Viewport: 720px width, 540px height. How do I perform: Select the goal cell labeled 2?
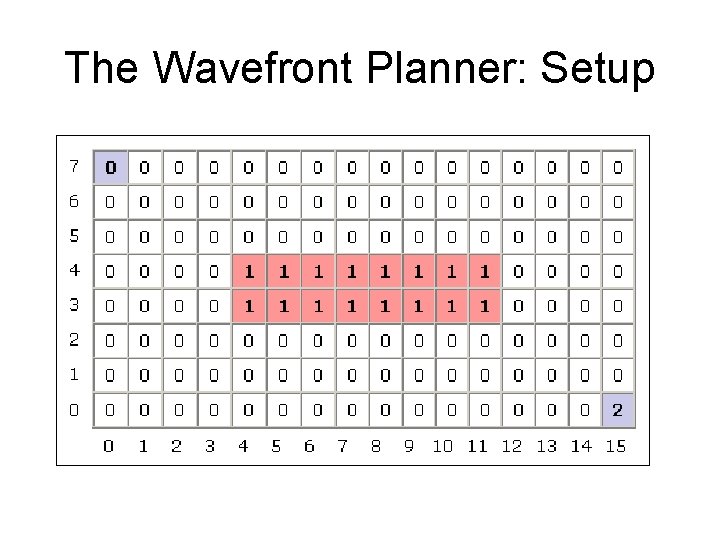coord(617,409)
